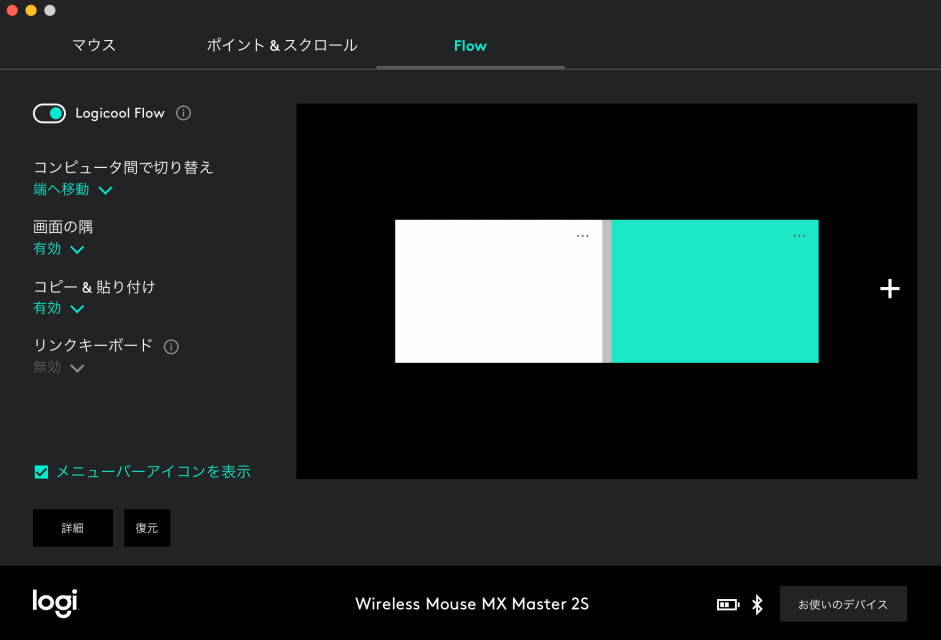Click the 画面の隅 label
Image resolution: width=941 pixels, height=640 pixels.
[63, 227]
